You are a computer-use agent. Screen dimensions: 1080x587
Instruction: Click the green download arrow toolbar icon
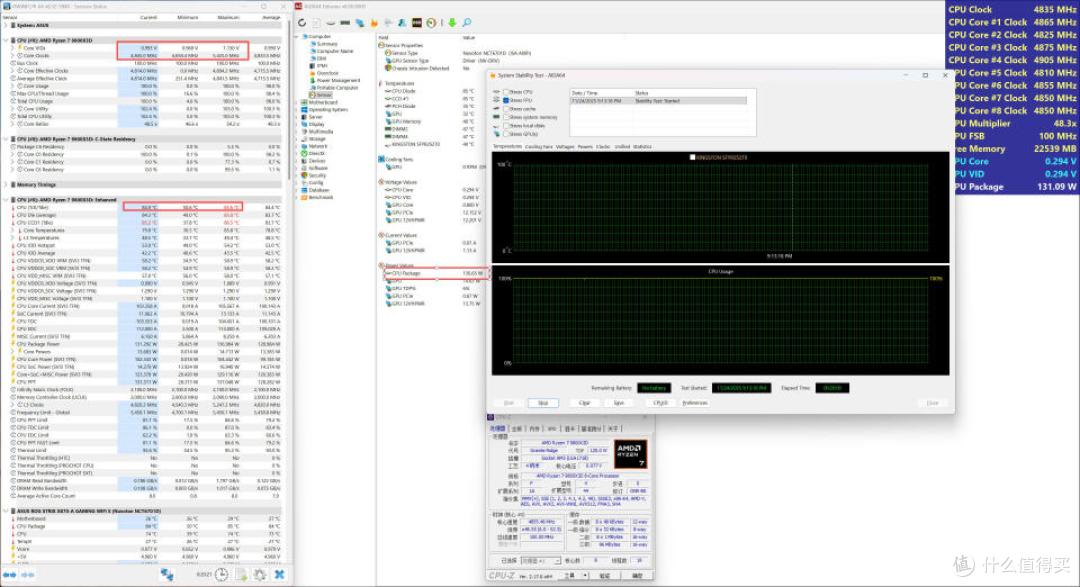click(x=453, y=23)
